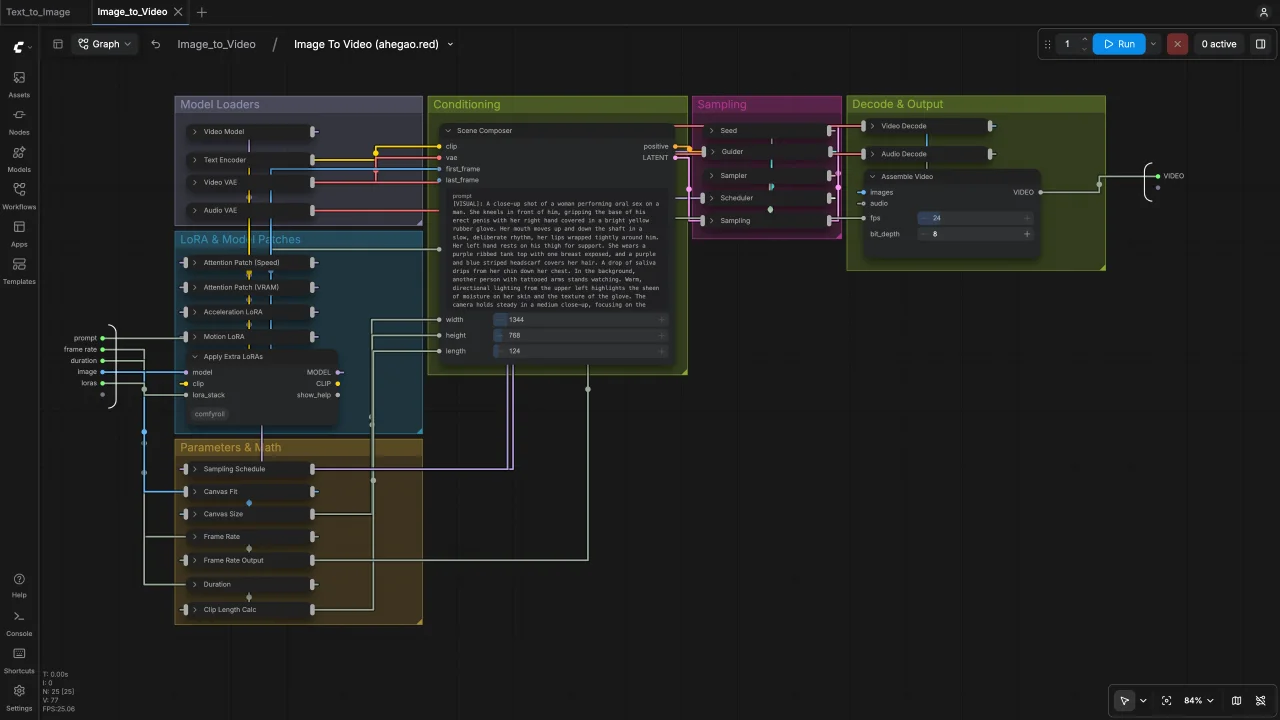
Task: Click the fps value field
Action: pos(976,218)
